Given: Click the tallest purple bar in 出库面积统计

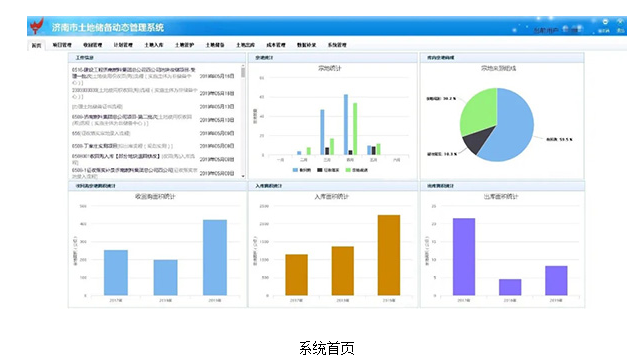Looking at the screenshot, I should (x=464, y=257).
